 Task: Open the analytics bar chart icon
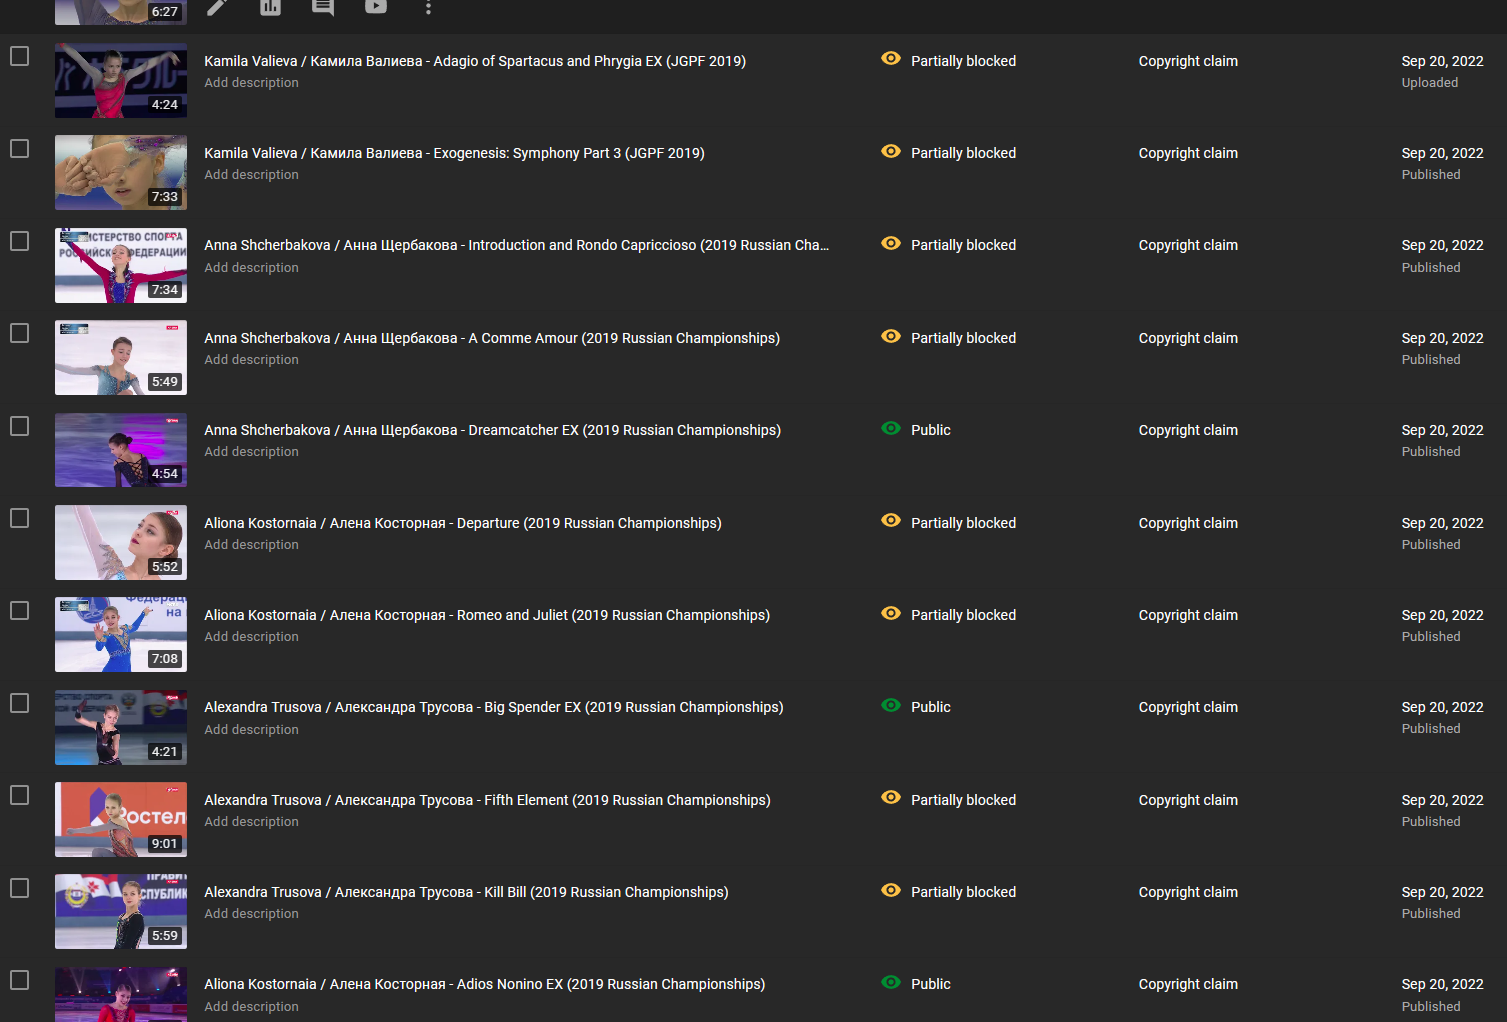click(x=270, y=7)
